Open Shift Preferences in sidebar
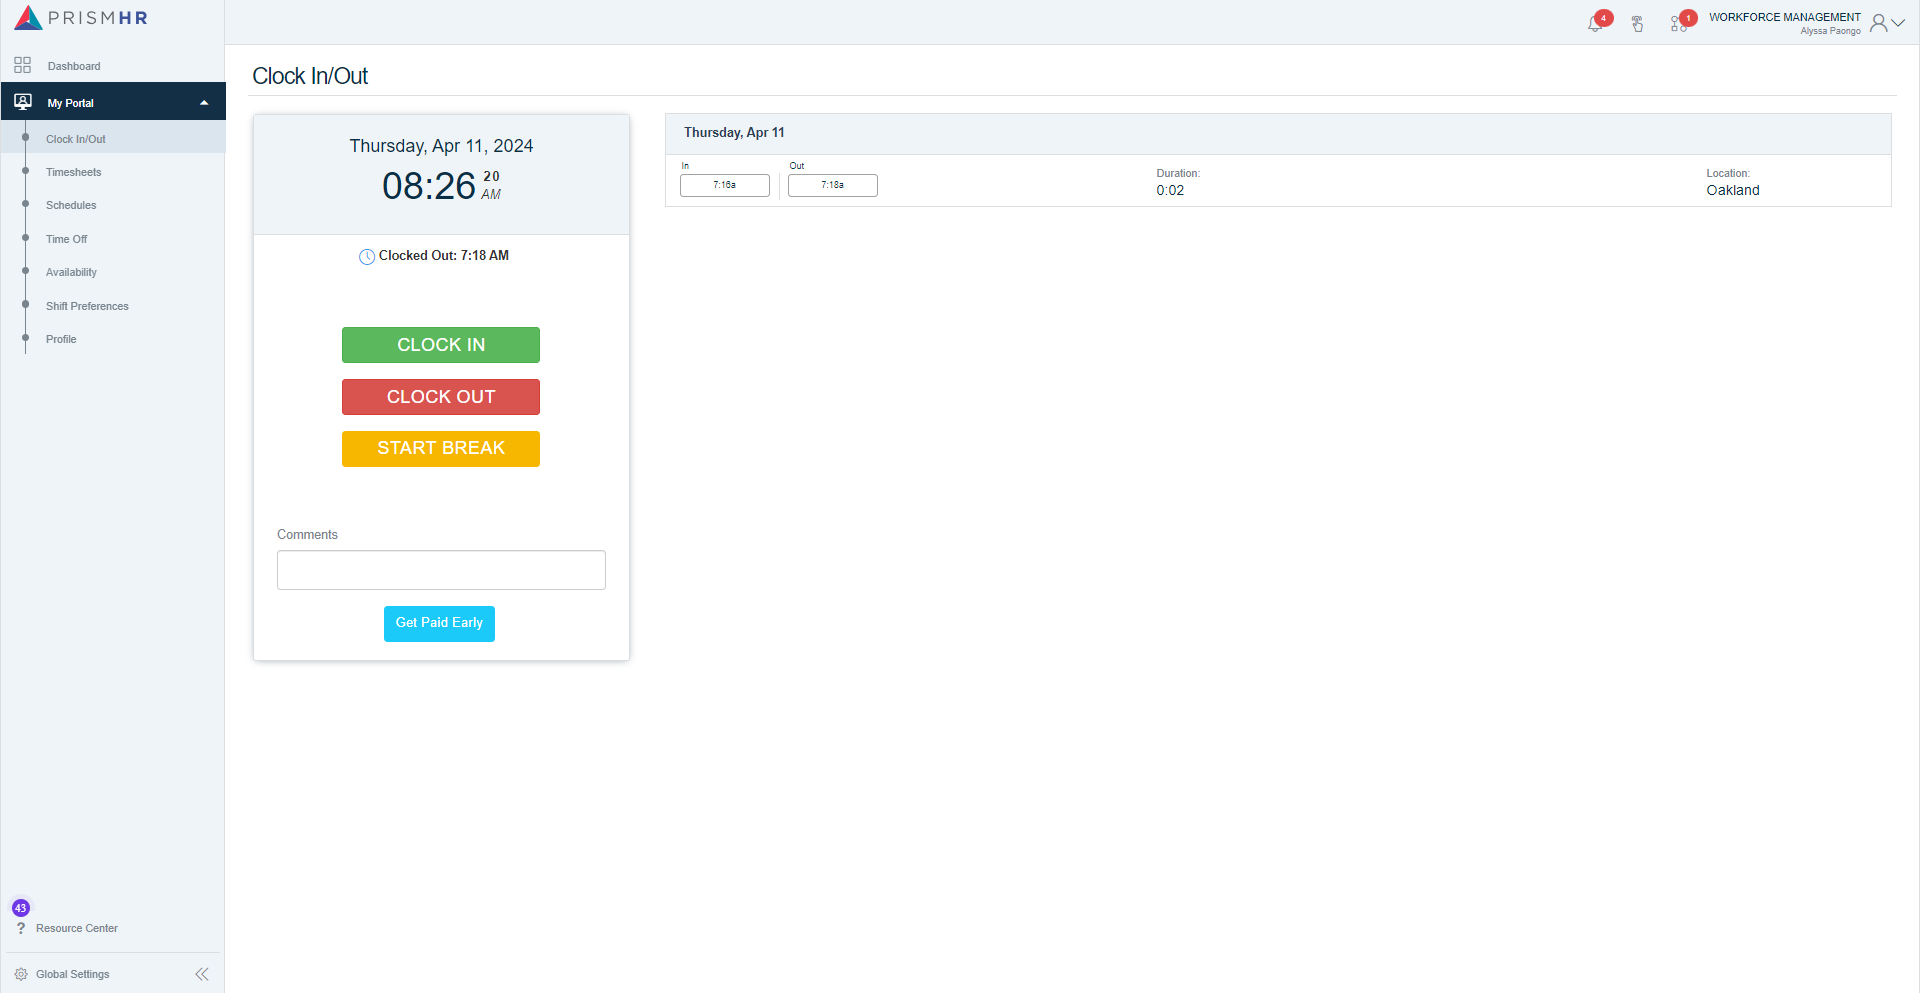This screenshot has height=993, width=1920. [x=86, y=306]
